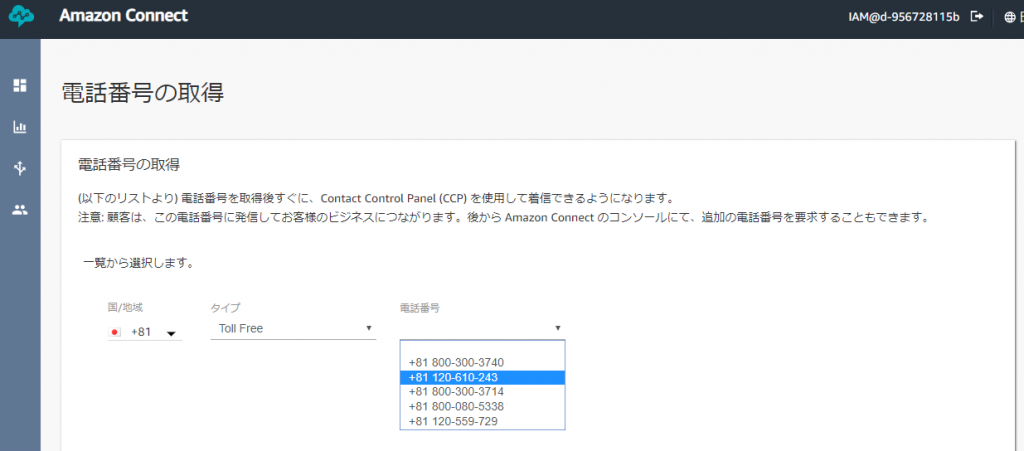Click the 注意 notice line about Amazon Connect console

pos(503,217)
